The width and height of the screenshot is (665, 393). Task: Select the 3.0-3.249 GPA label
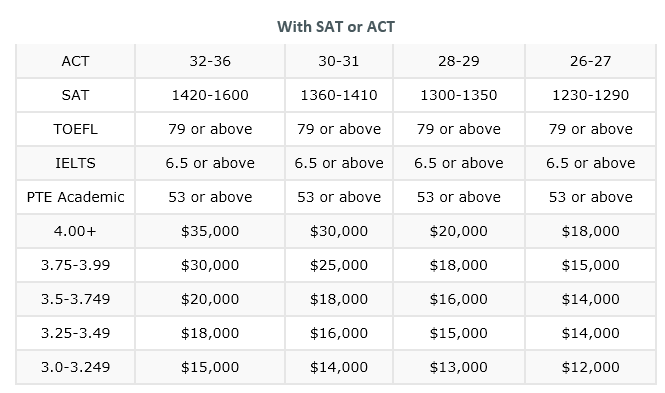point(75,367)
